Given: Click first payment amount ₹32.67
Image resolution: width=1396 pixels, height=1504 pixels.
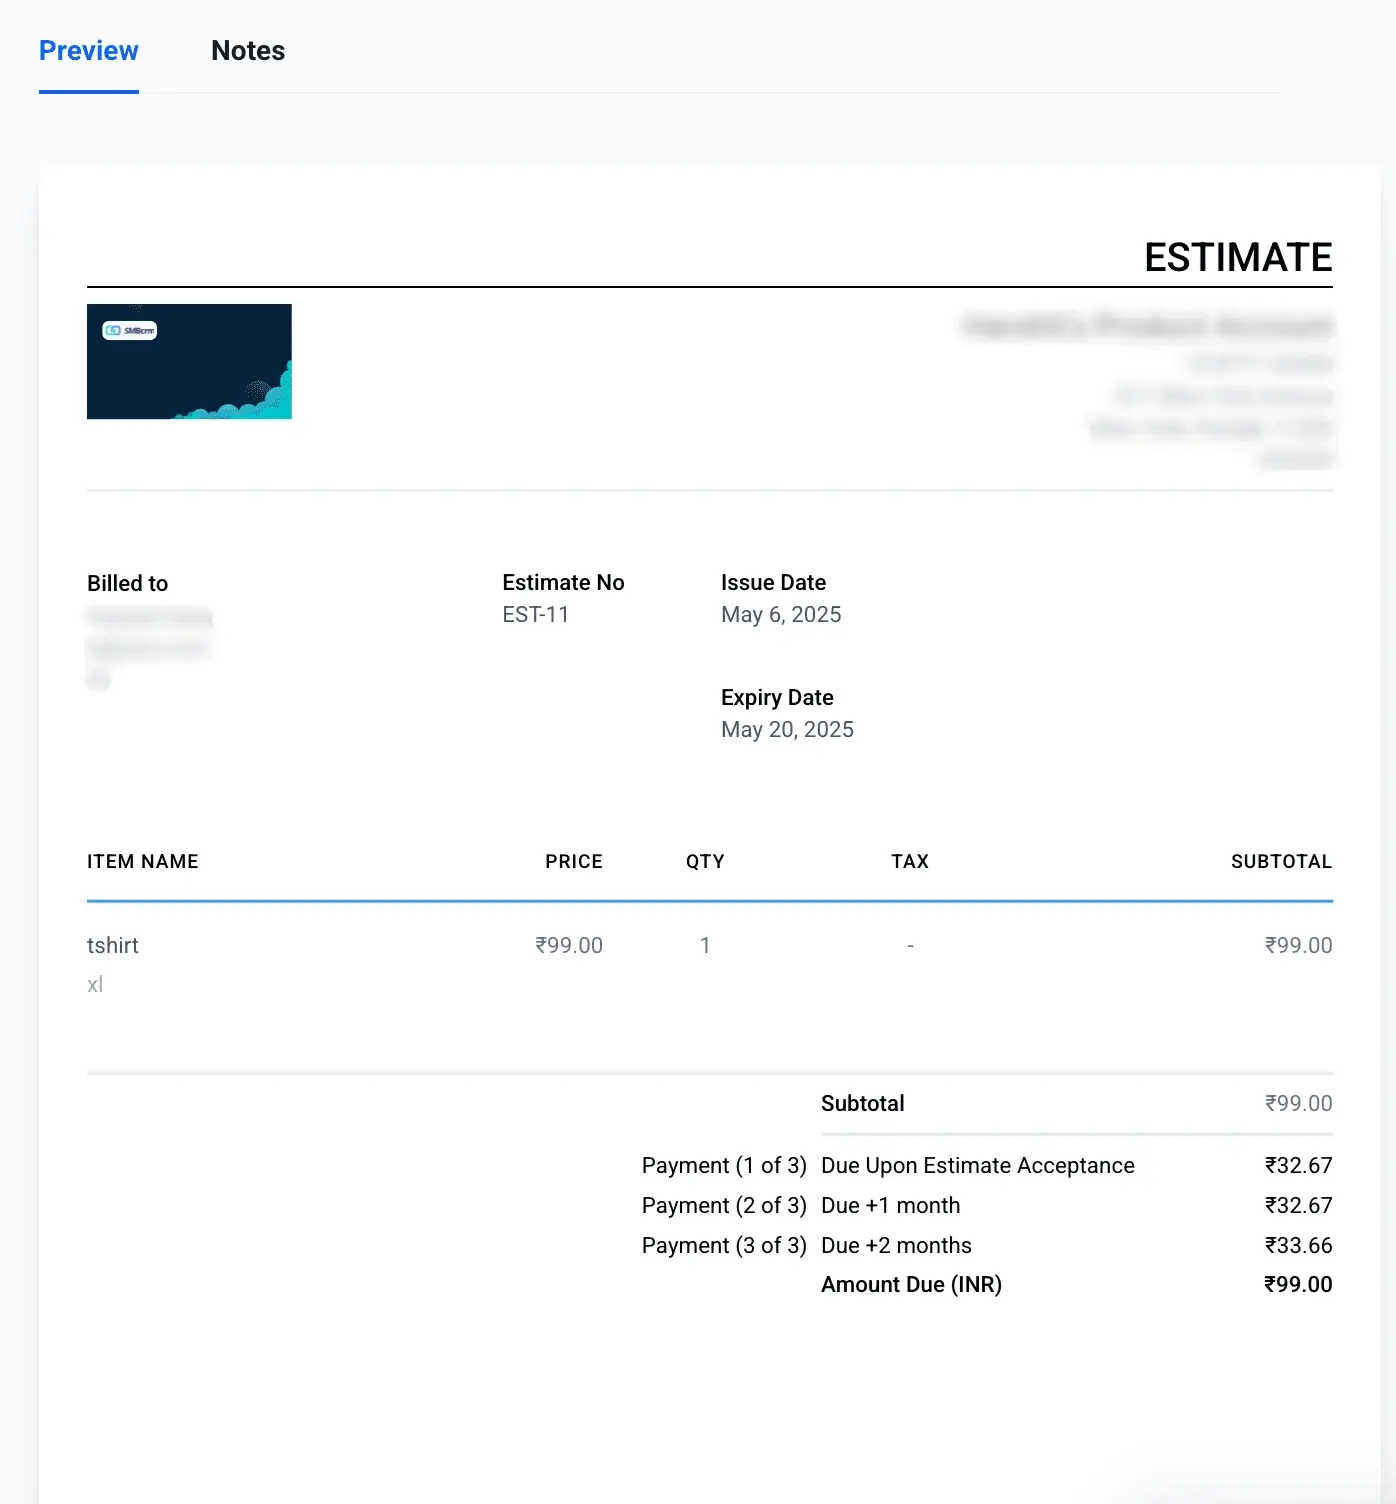Looking at the screenshot, I should [x=1298, y=1165].
